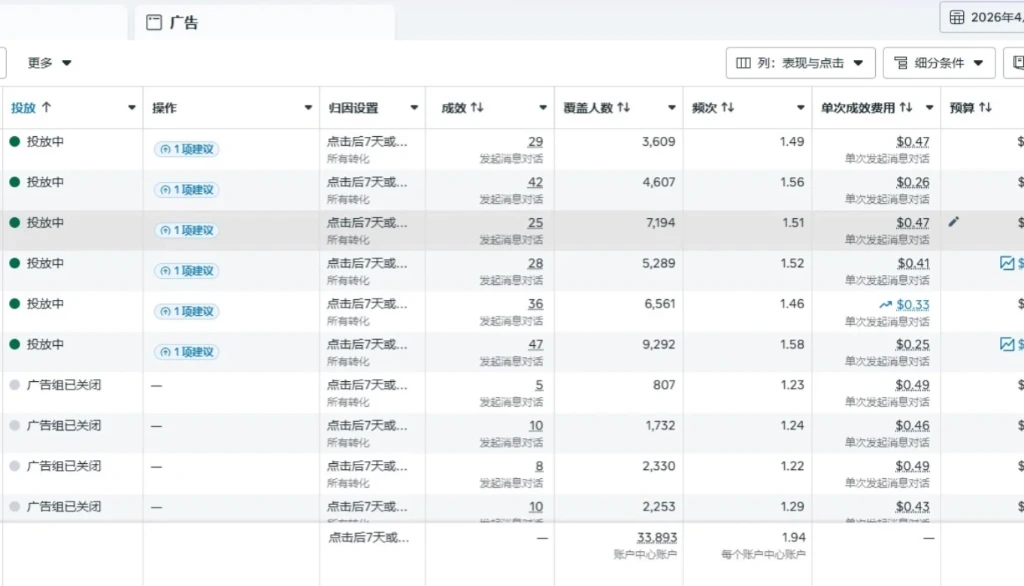Click the trend arrow icon beside $0.33
The image size is (1024, 586).
(885, 304)
